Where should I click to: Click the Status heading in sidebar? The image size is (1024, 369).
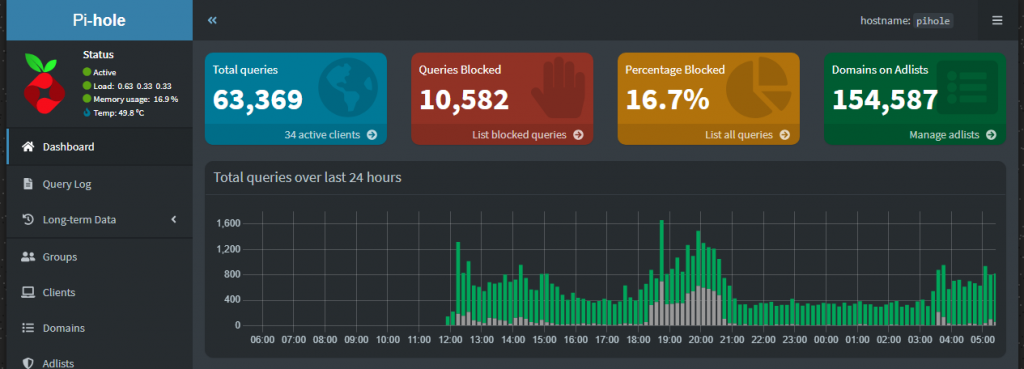99,55
